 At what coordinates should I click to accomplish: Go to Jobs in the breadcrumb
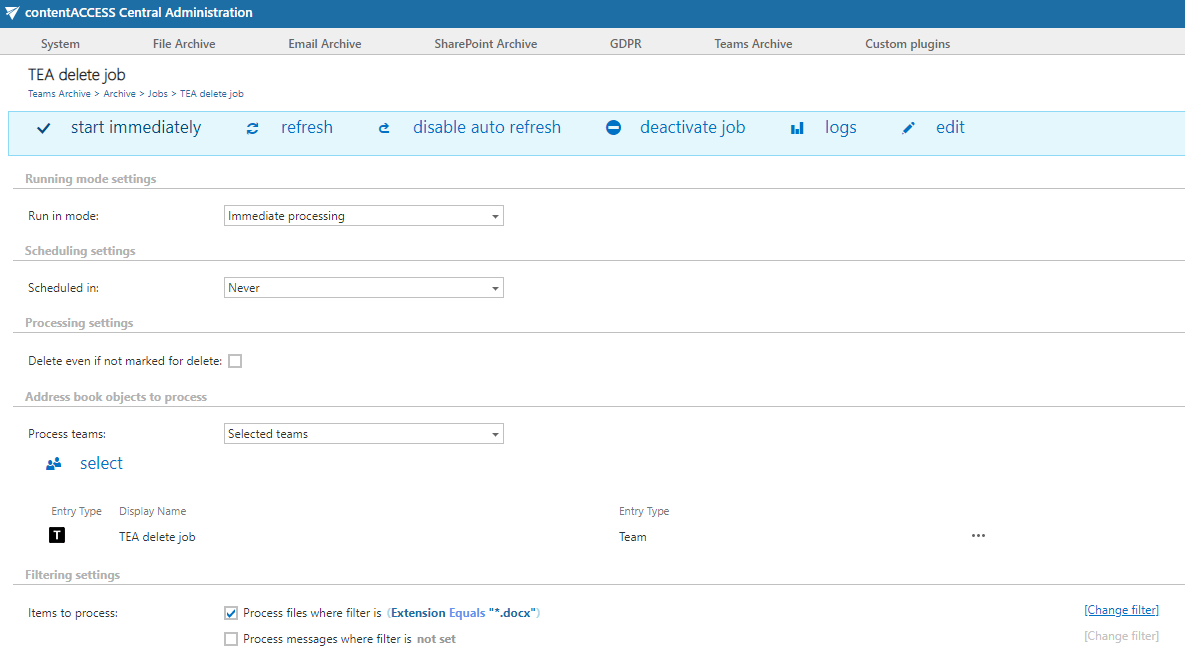click(157, 94)
